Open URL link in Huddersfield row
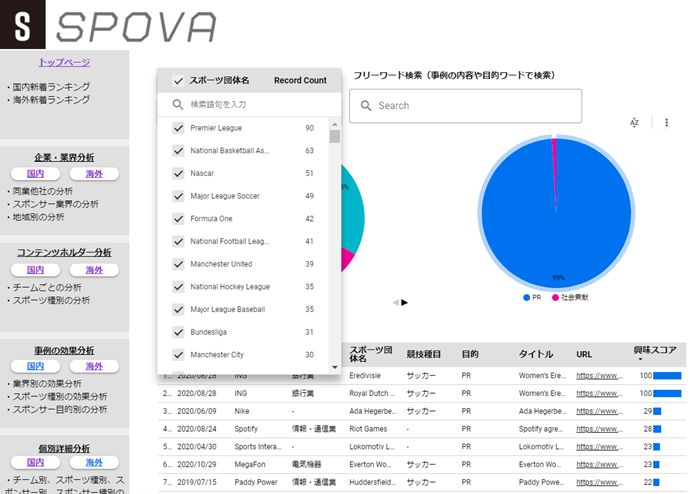 [x=599, y=482]
